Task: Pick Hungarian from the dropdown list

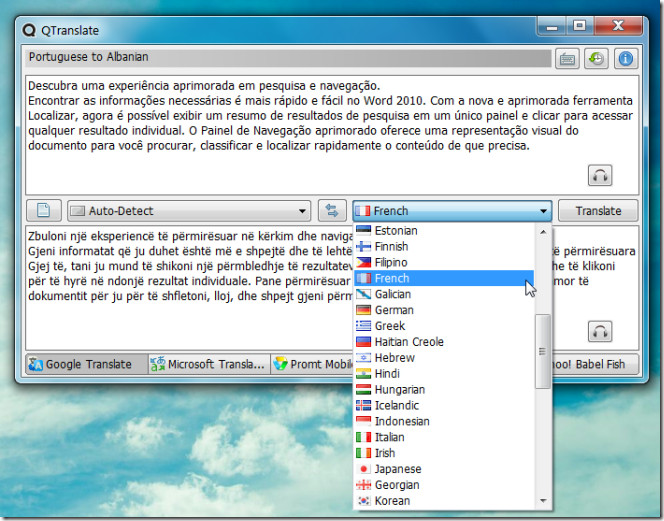Action: click(444, 389)
